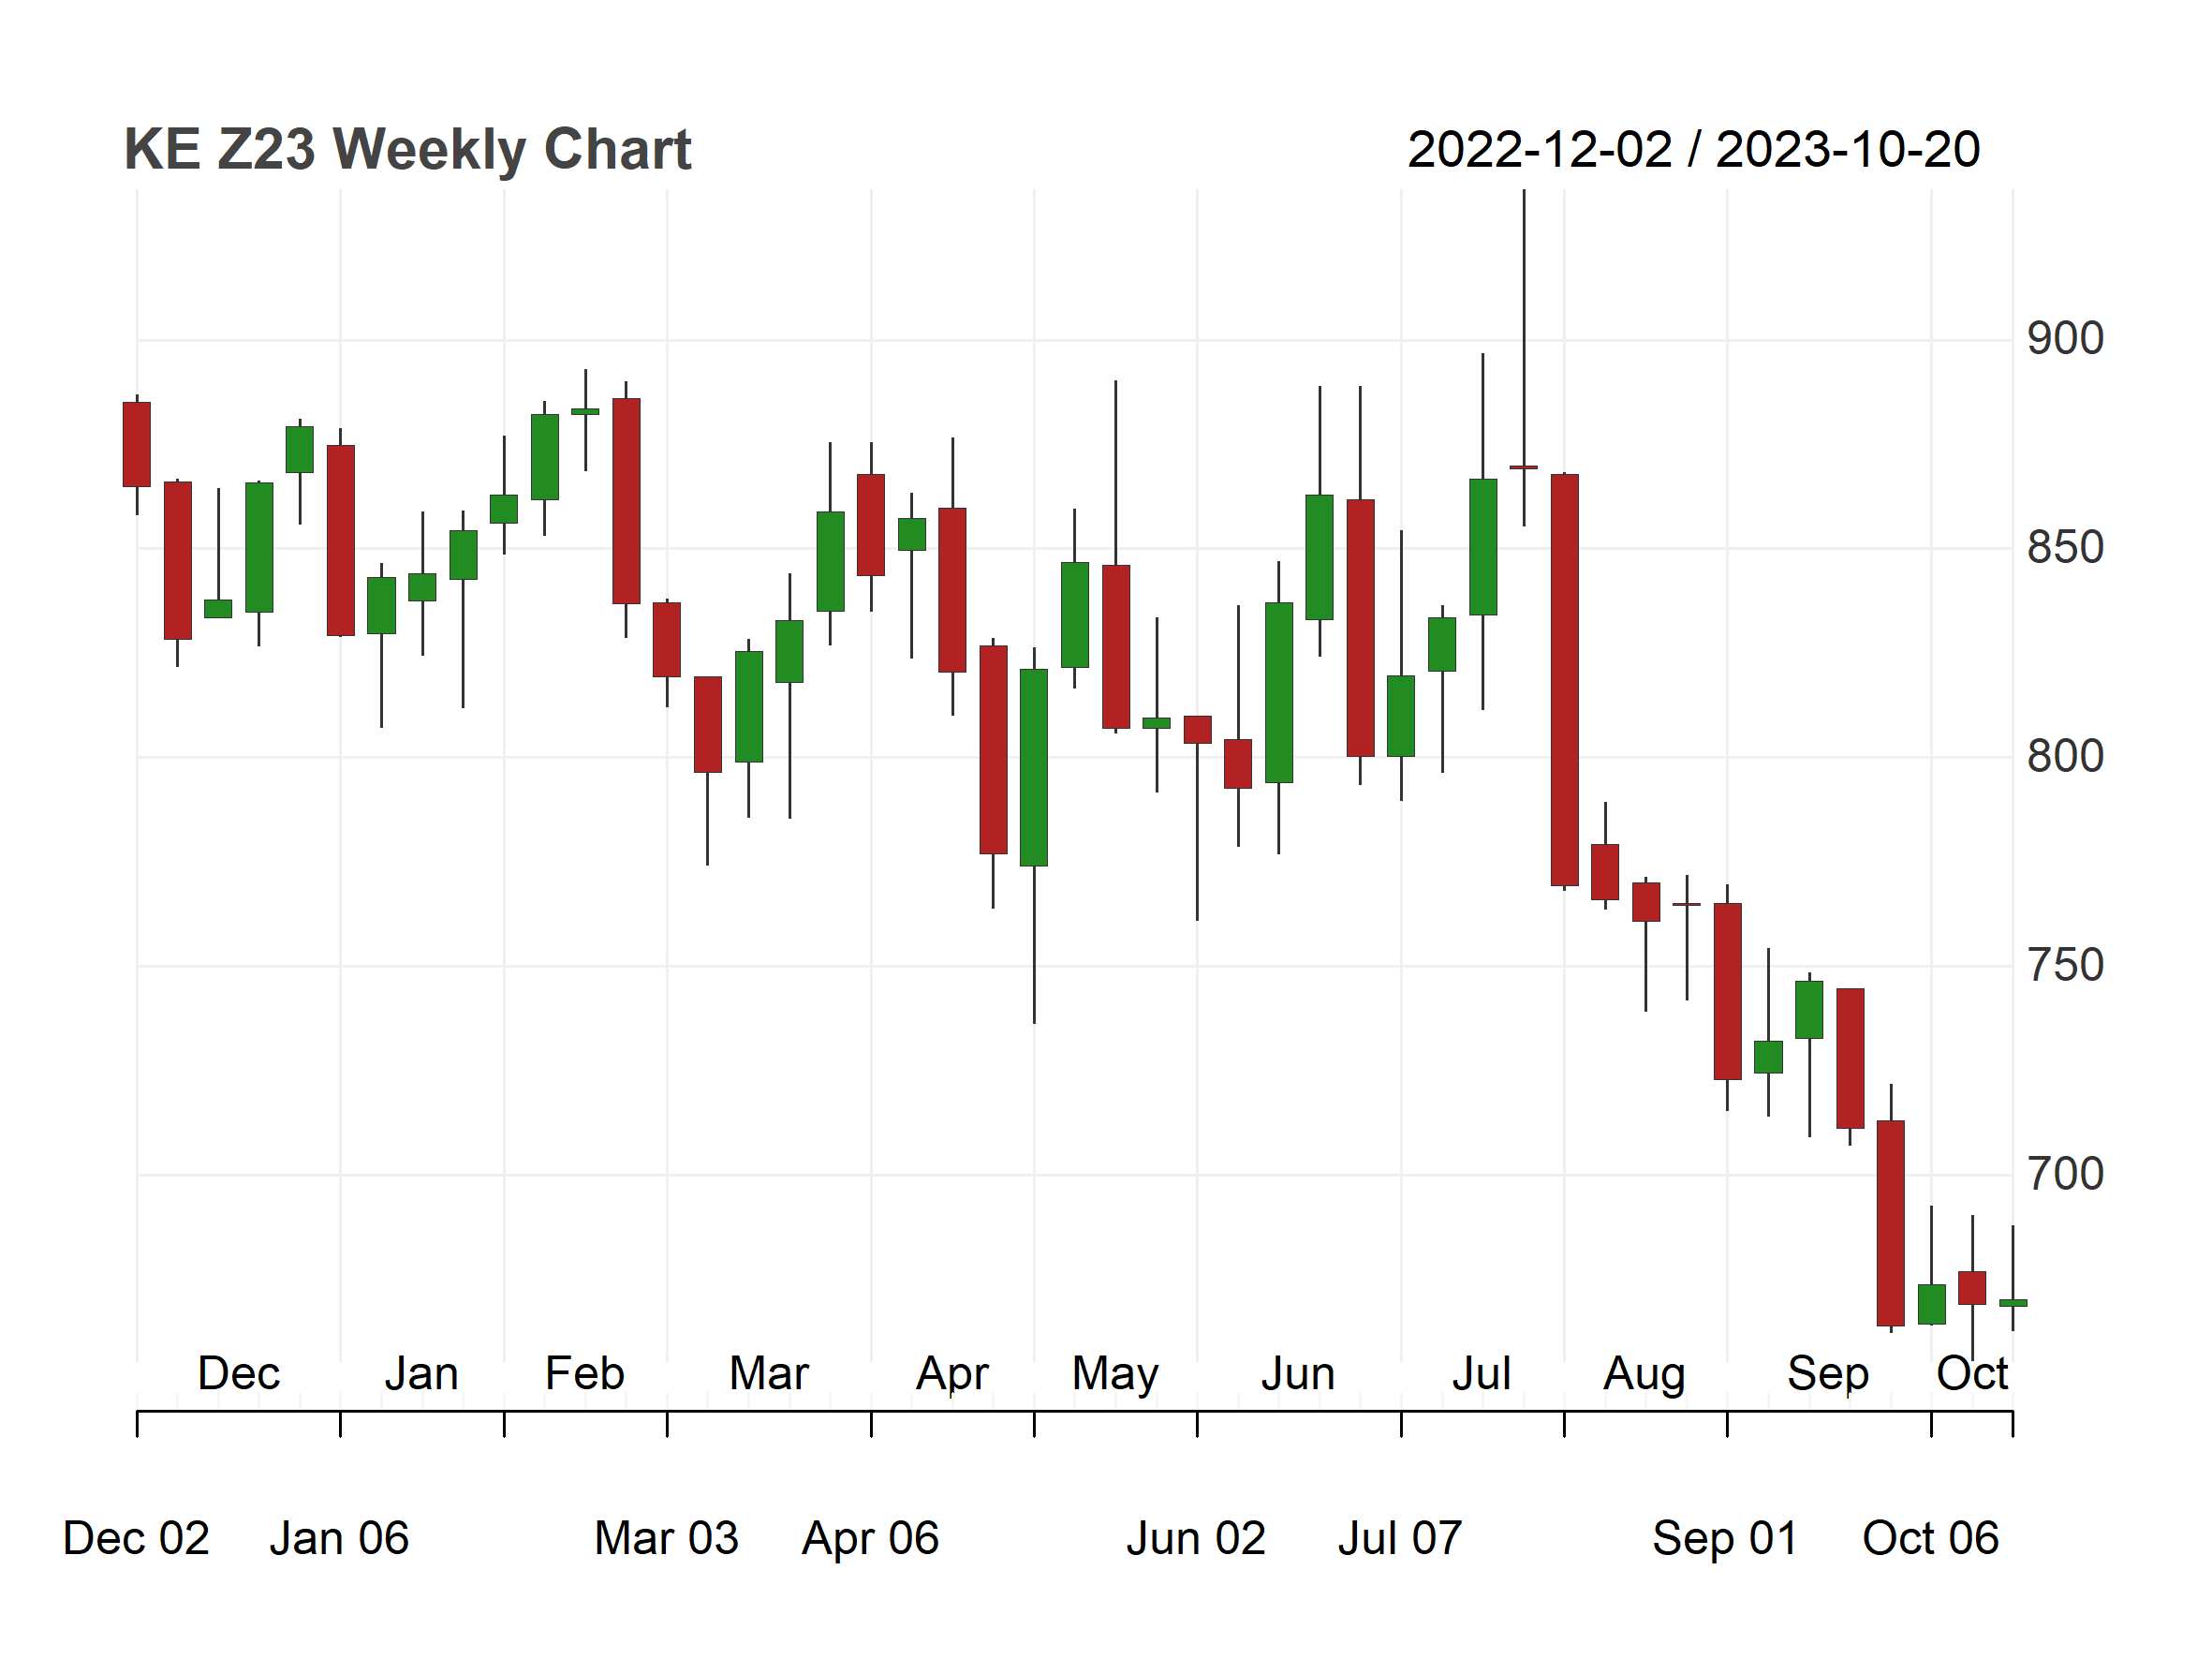Click the date range 2022-12-02 / 2023-10-20
Viewport: 2212px width, 1659px height.
(x=1693, y=150)
